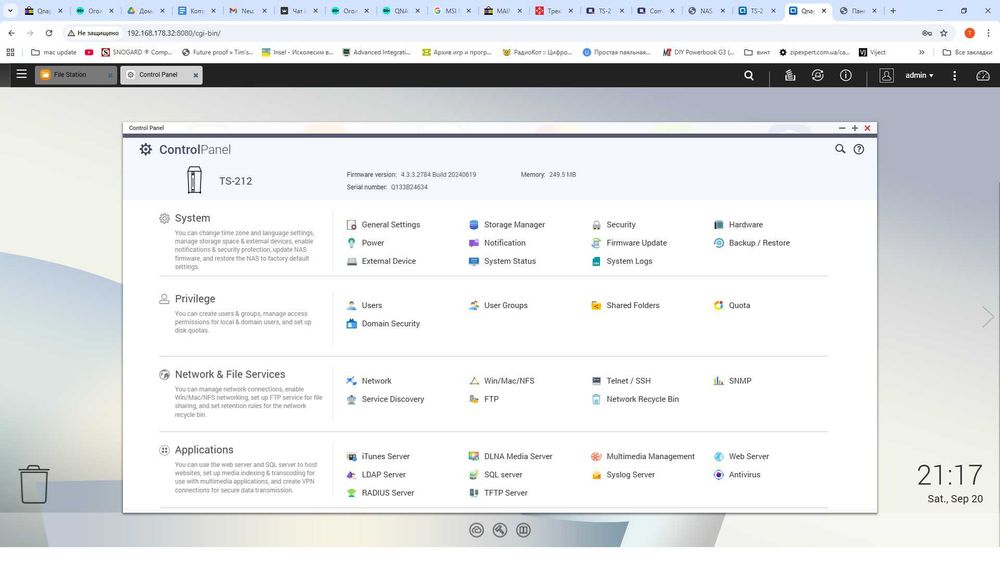This screenshot has height=563, width=1000.
Task: Open the browser tab search dropdown
Action: tap(10, 11)
